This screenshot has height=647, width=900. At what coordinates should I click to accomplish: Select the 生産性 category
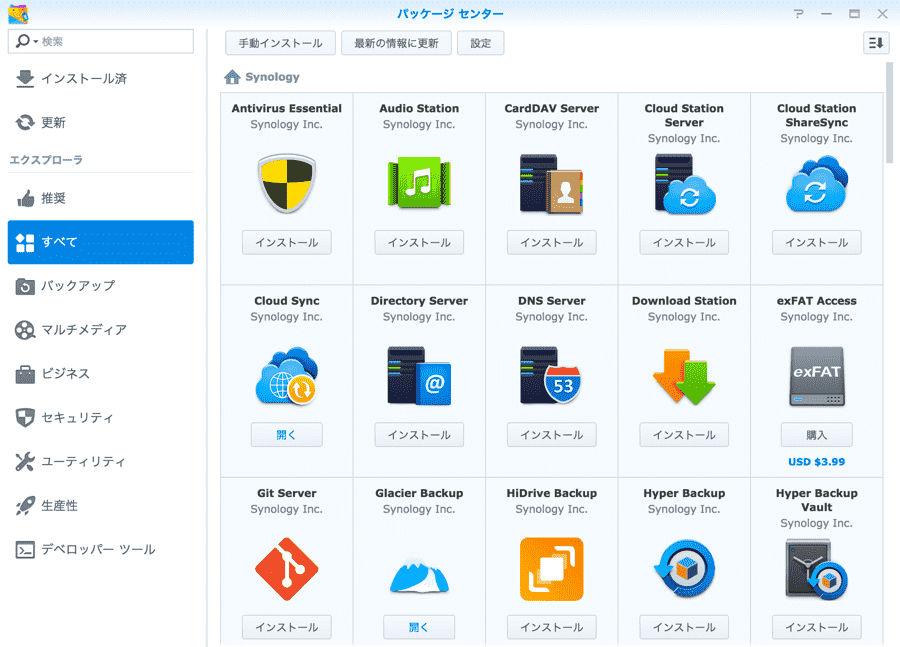click(100, 505)
